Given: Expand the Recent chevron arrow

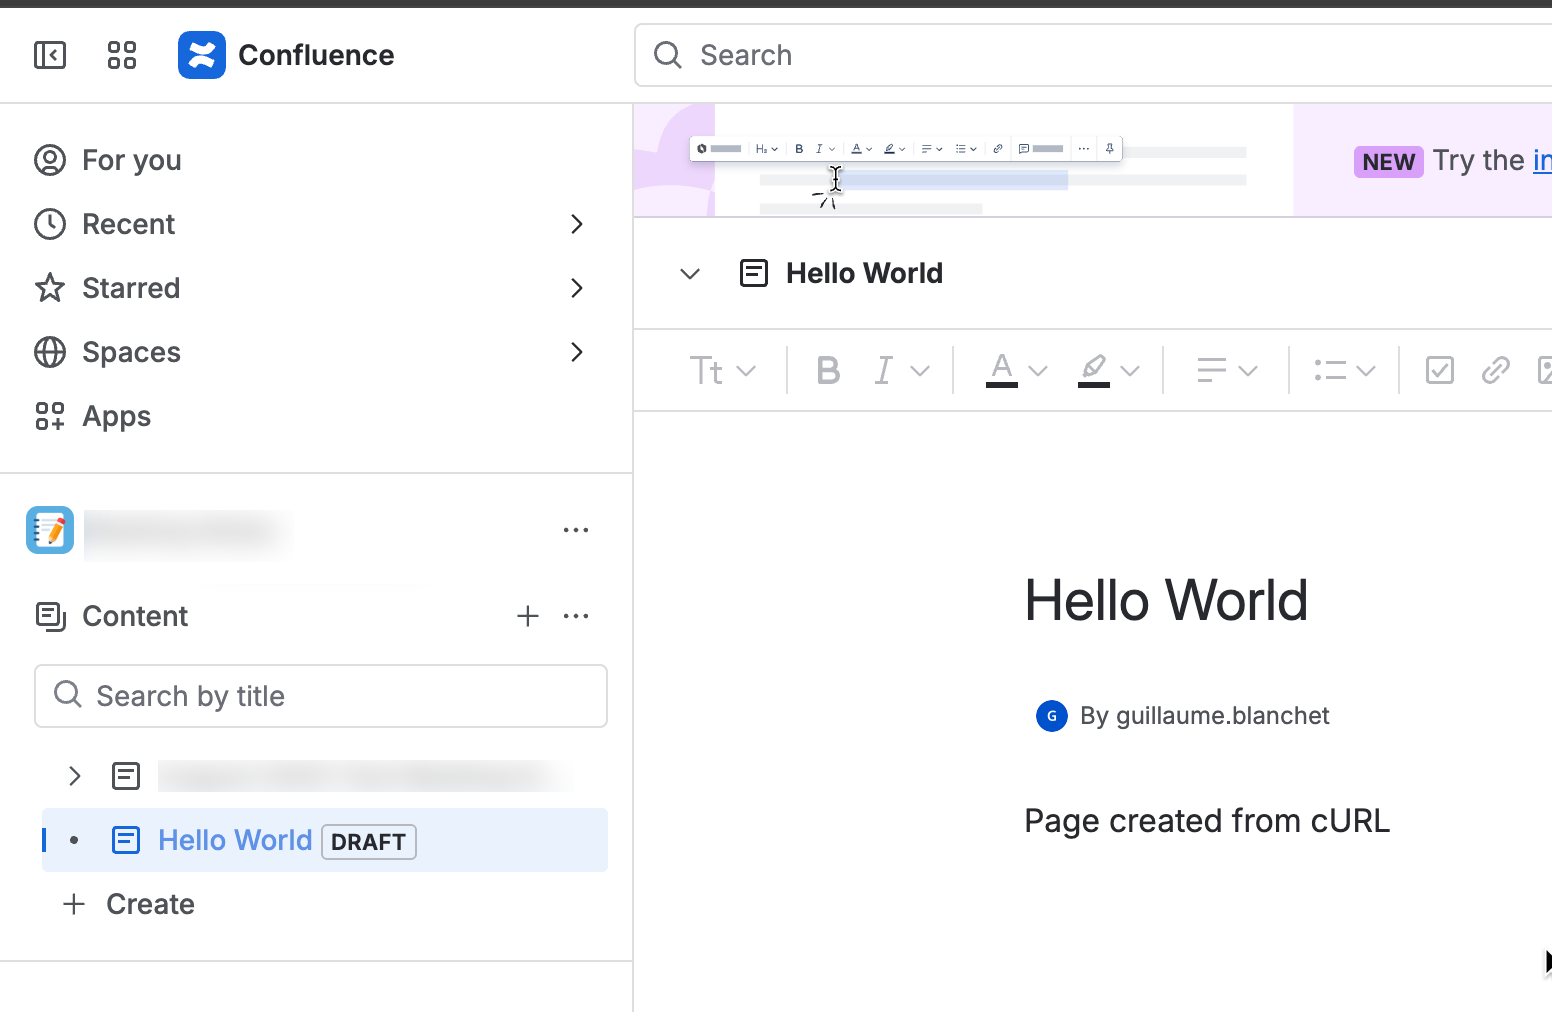Looking at the screenshot, I should pos(577,224).
